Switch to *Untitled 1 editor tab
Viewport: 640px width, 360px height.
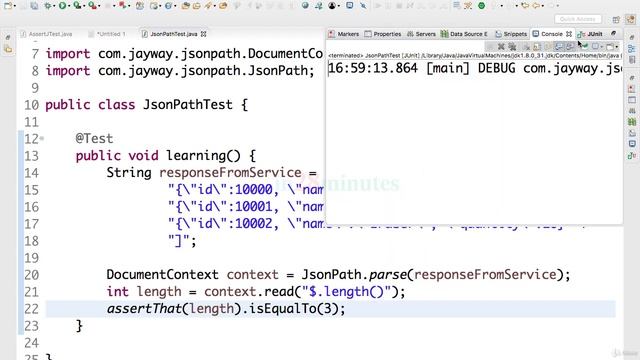pyautogui.click(x=108, y=34)
